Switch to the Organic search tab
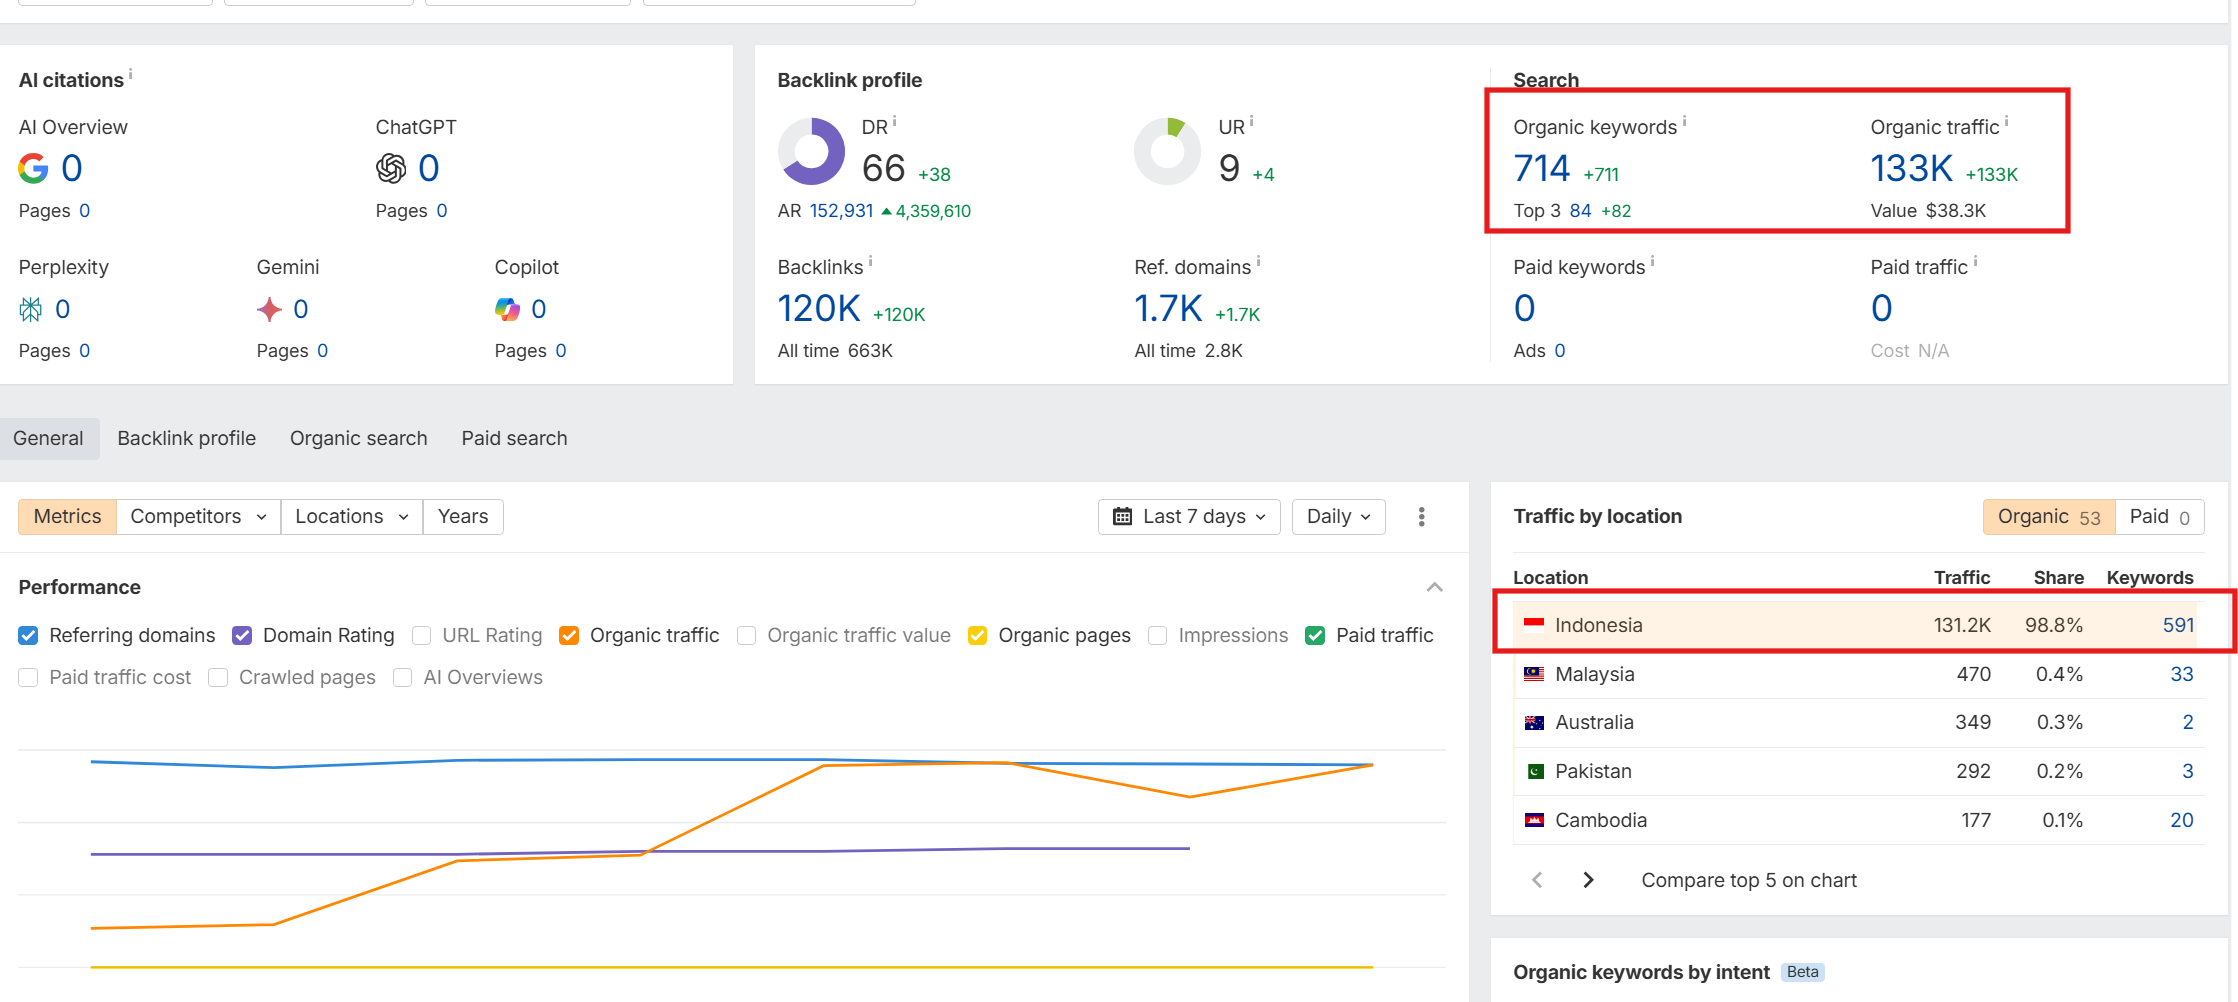 pyautogui.click(x=358, y=438)
